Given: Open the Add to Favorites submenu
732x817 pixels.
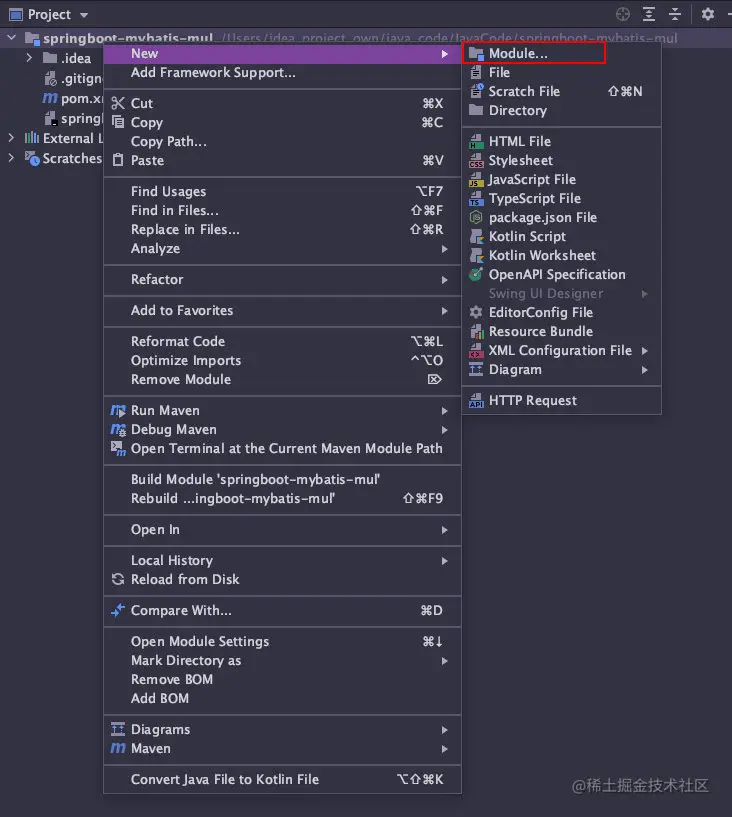Looking at the screenshot, I should pos(282,311).
